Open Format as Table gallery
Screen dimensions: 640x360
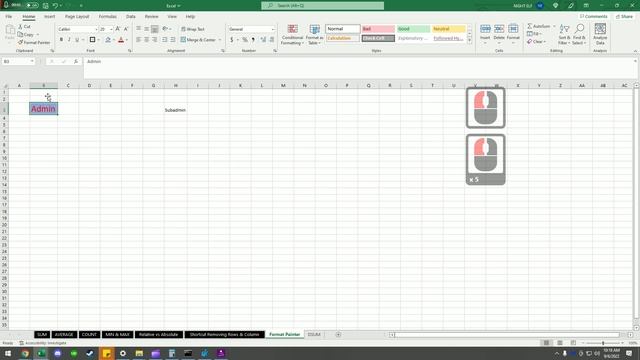(314, 35)
